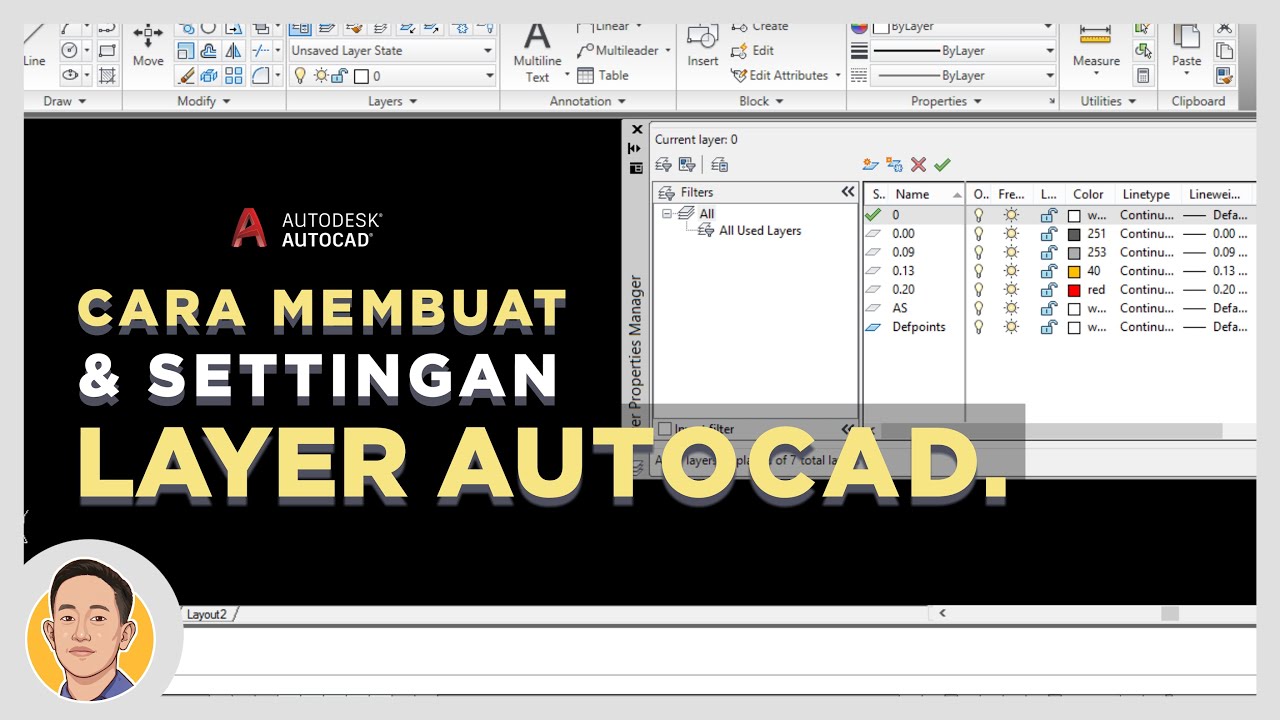Click the Insert block tool
The image size is (1280, 720).
(703, 48)
